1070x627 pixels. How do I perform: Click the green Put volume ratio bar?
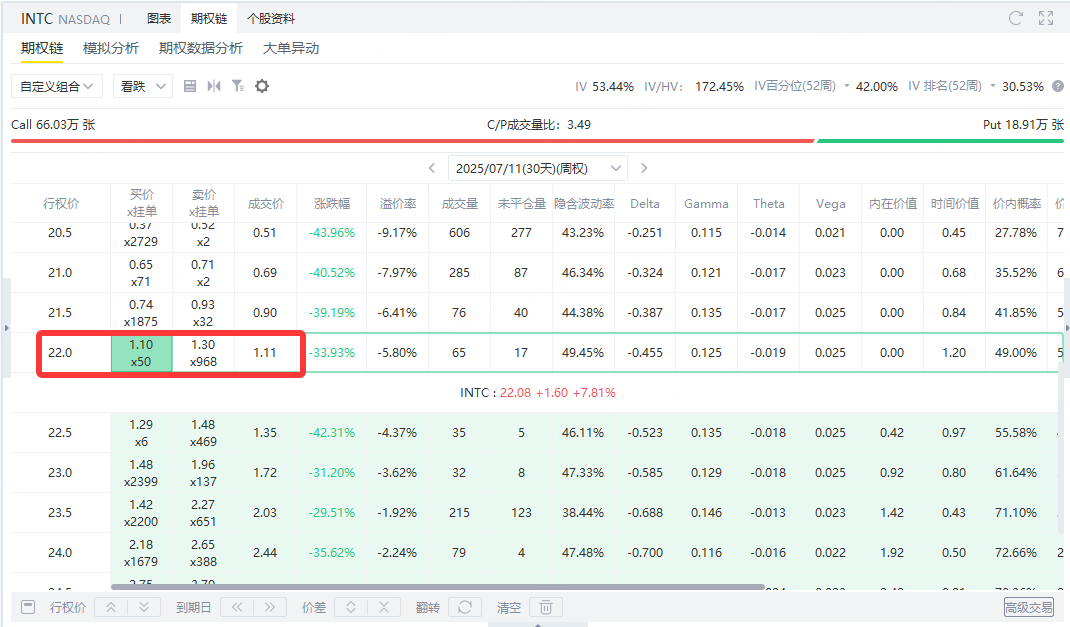point(940,141)
